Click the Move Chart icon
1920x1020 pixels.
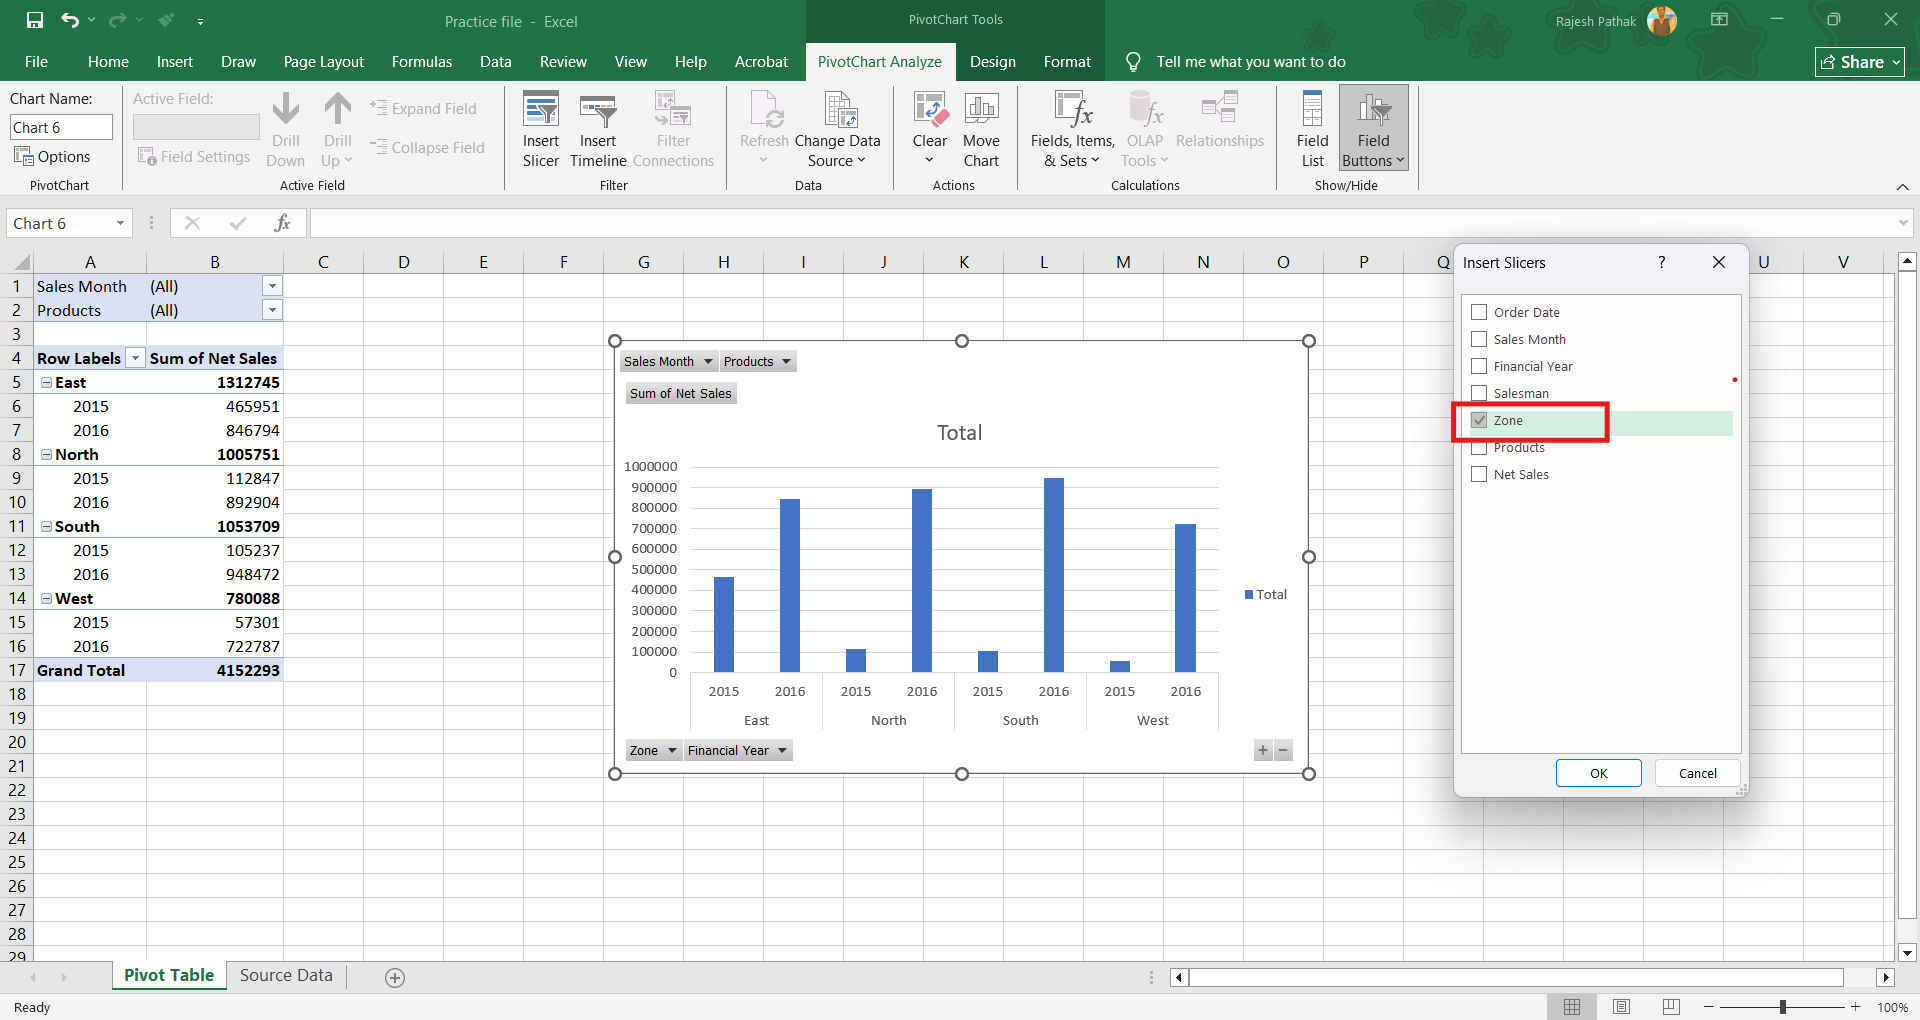coord(981,129)
